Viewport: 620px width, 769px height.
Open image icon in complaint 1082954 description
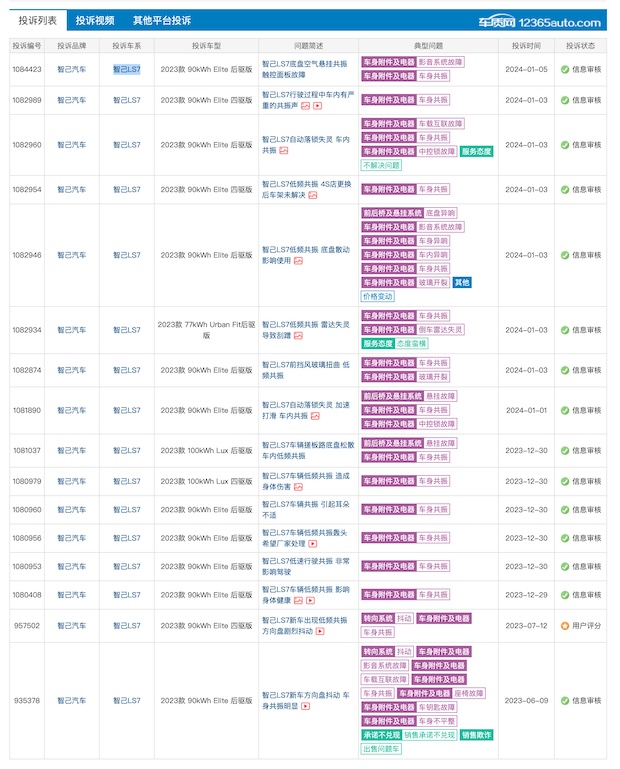(x=312, y=195)
